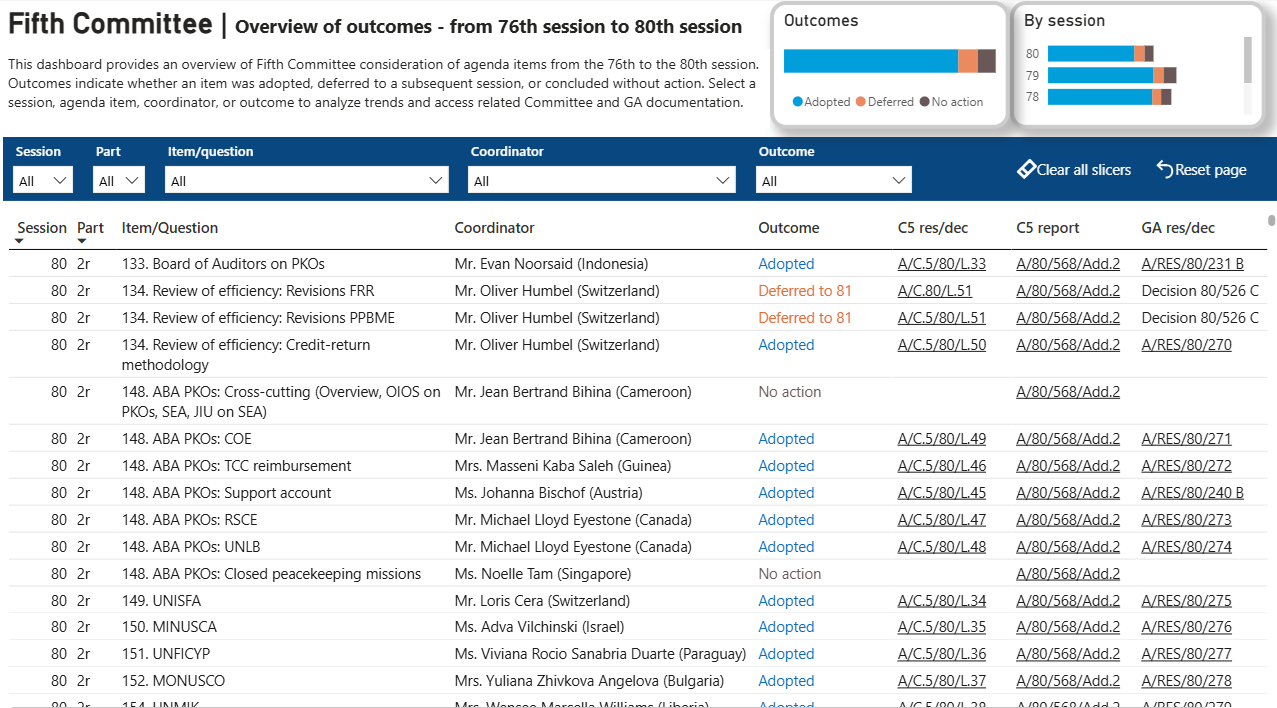Open the A/C.5/80/L.33 resolution link

pos(942,264)
